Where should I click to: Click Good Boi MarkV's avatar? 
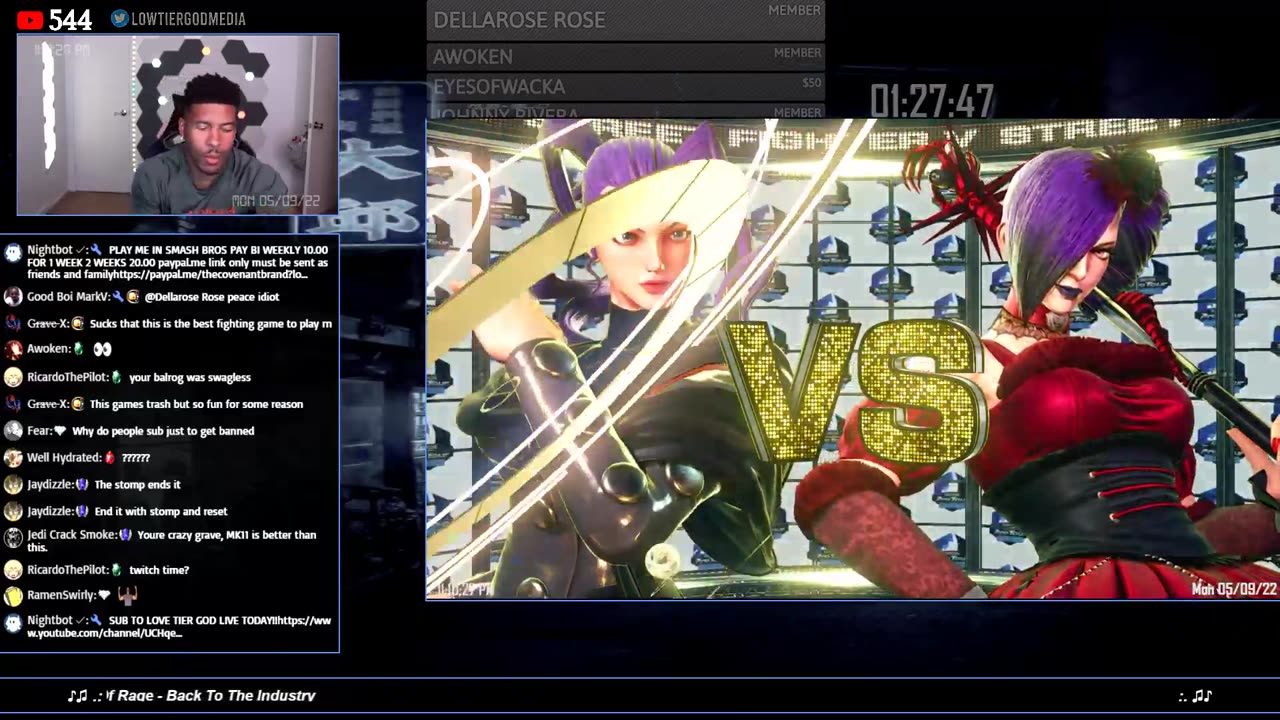tap(13, 297)
